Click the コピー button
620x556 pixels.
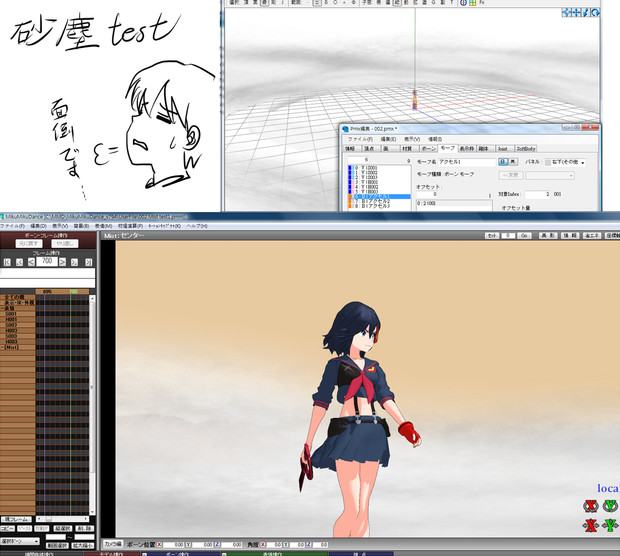(8, 529)
